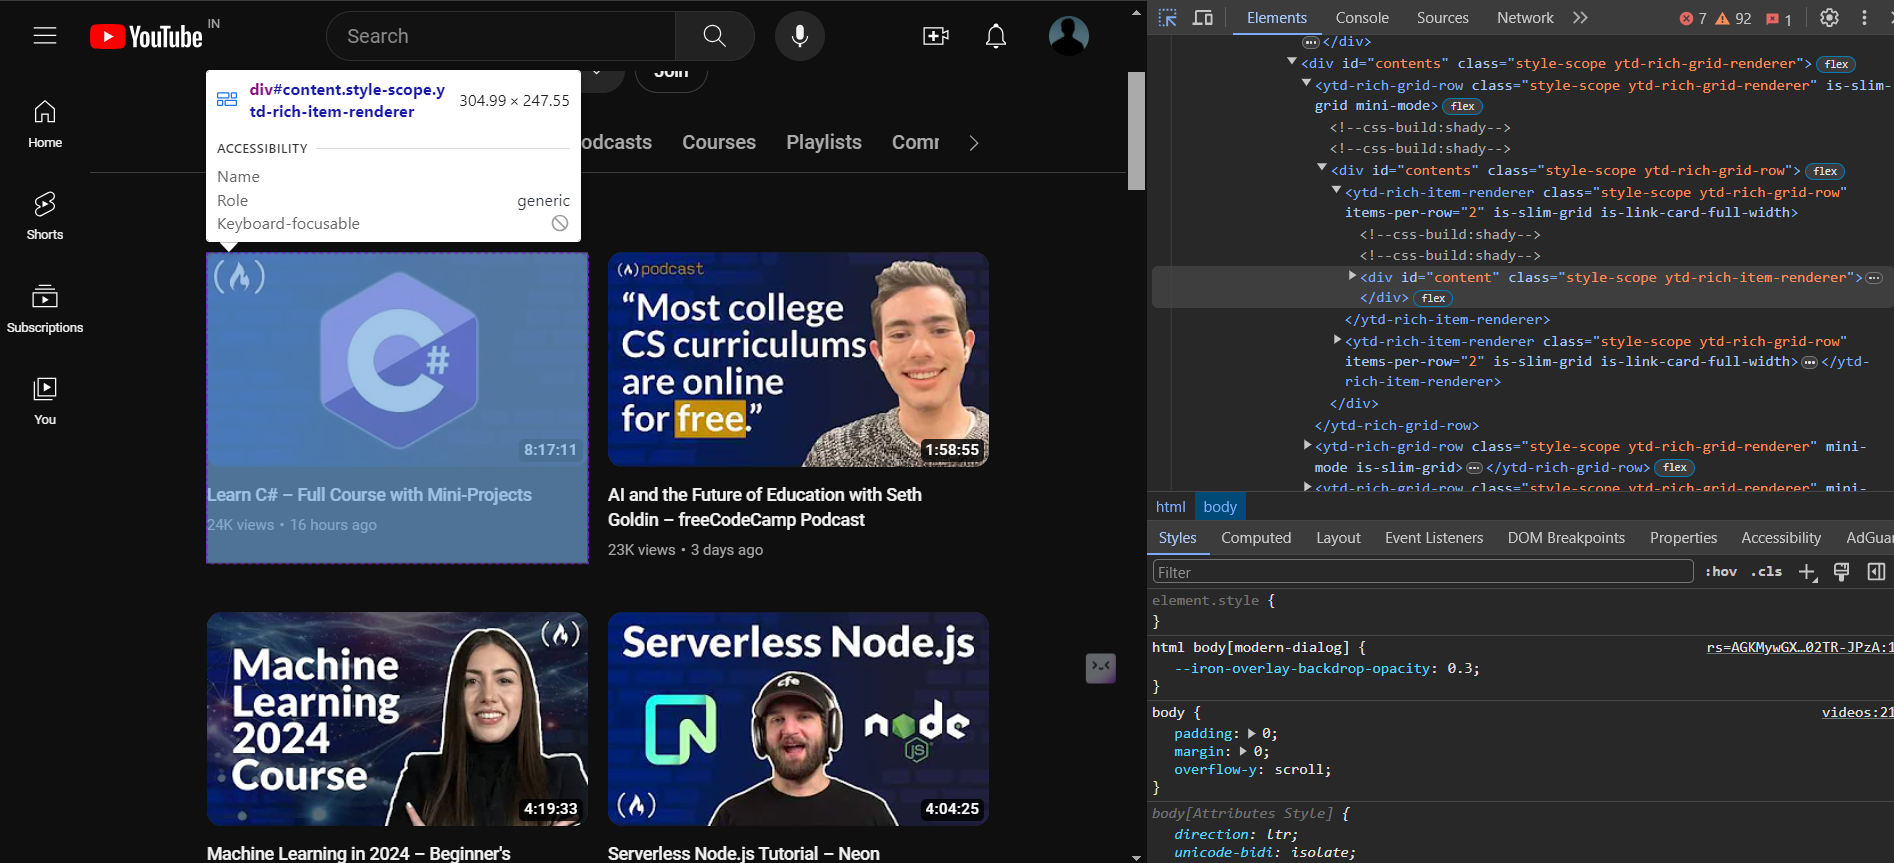Expand the div#content style-scope ytd-rich-item-renderer node
1894x863 pixels.
(x=1352, y=277)
